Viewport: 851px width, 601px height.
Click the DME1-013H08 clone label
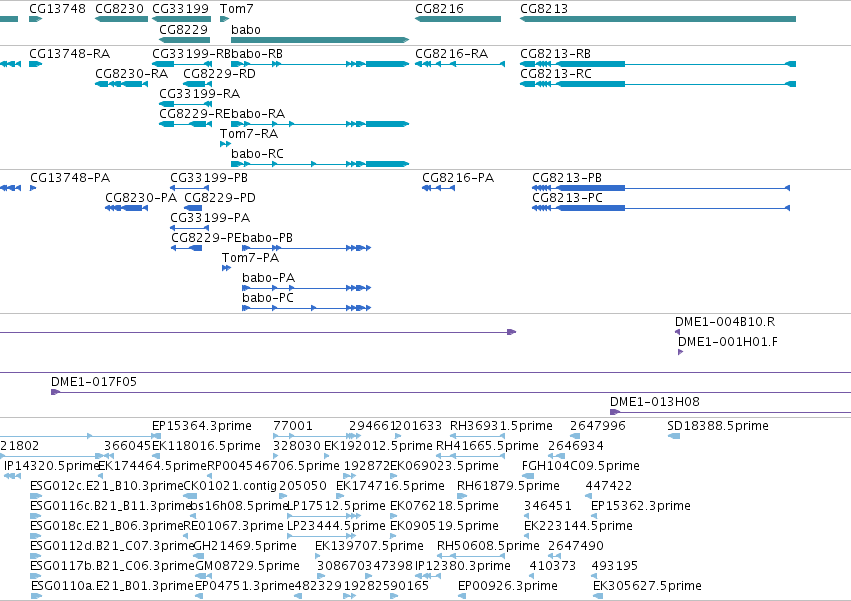tap(655, 402)
